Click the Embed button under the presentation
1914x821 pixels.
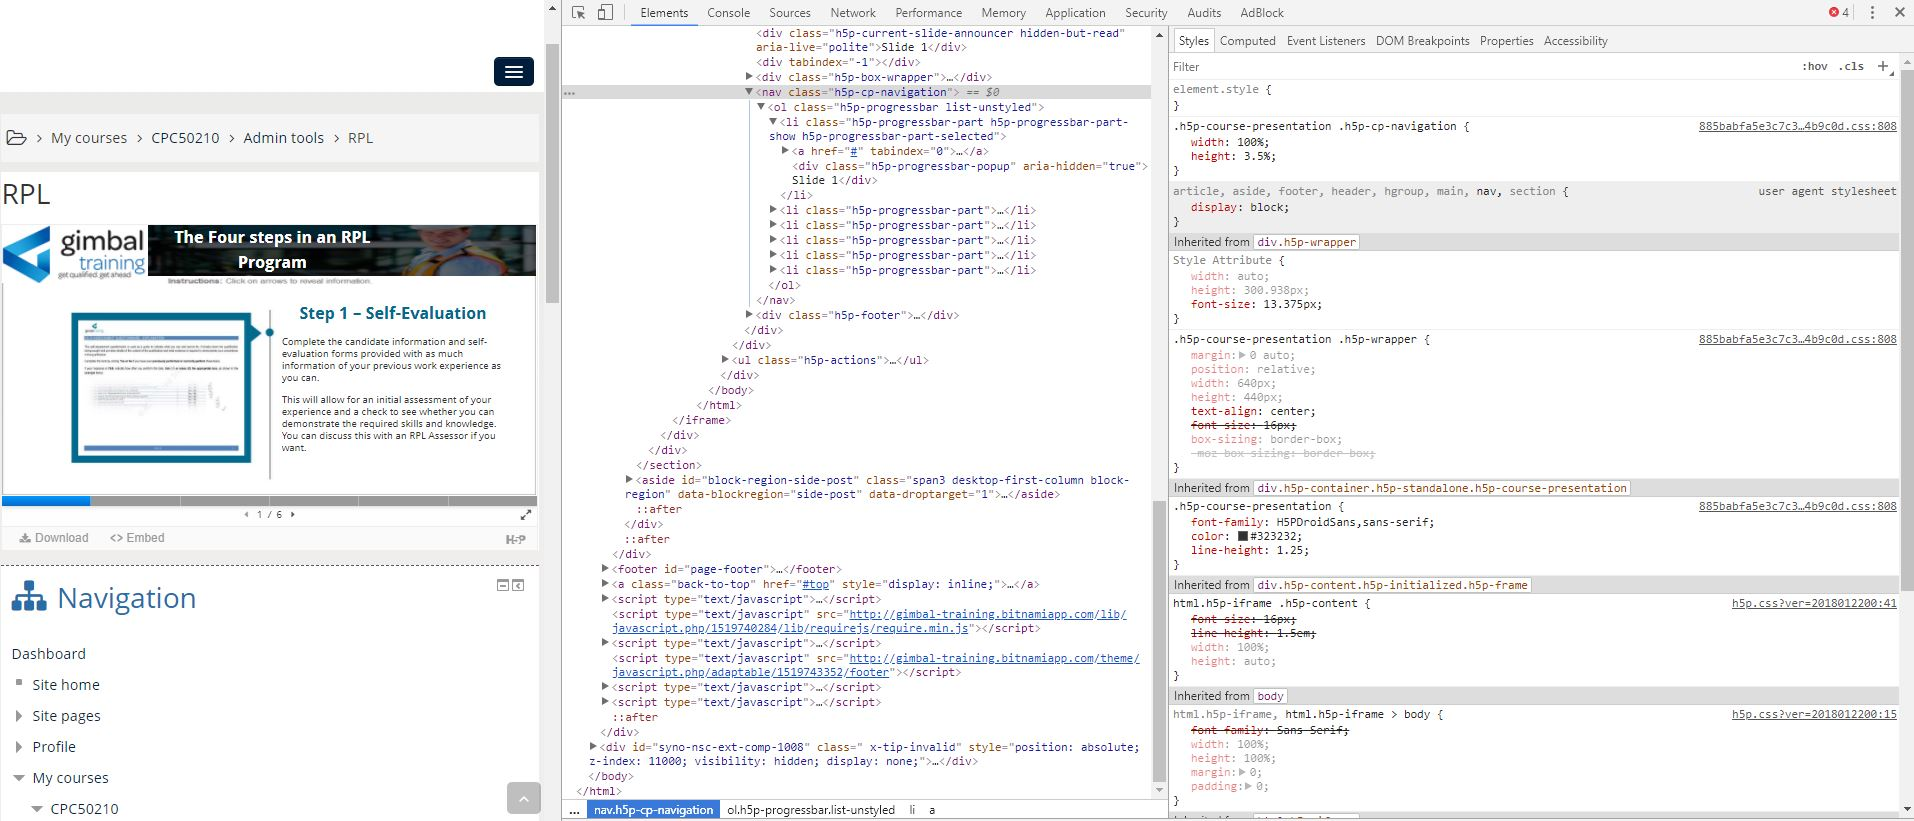tap(137, 538)
